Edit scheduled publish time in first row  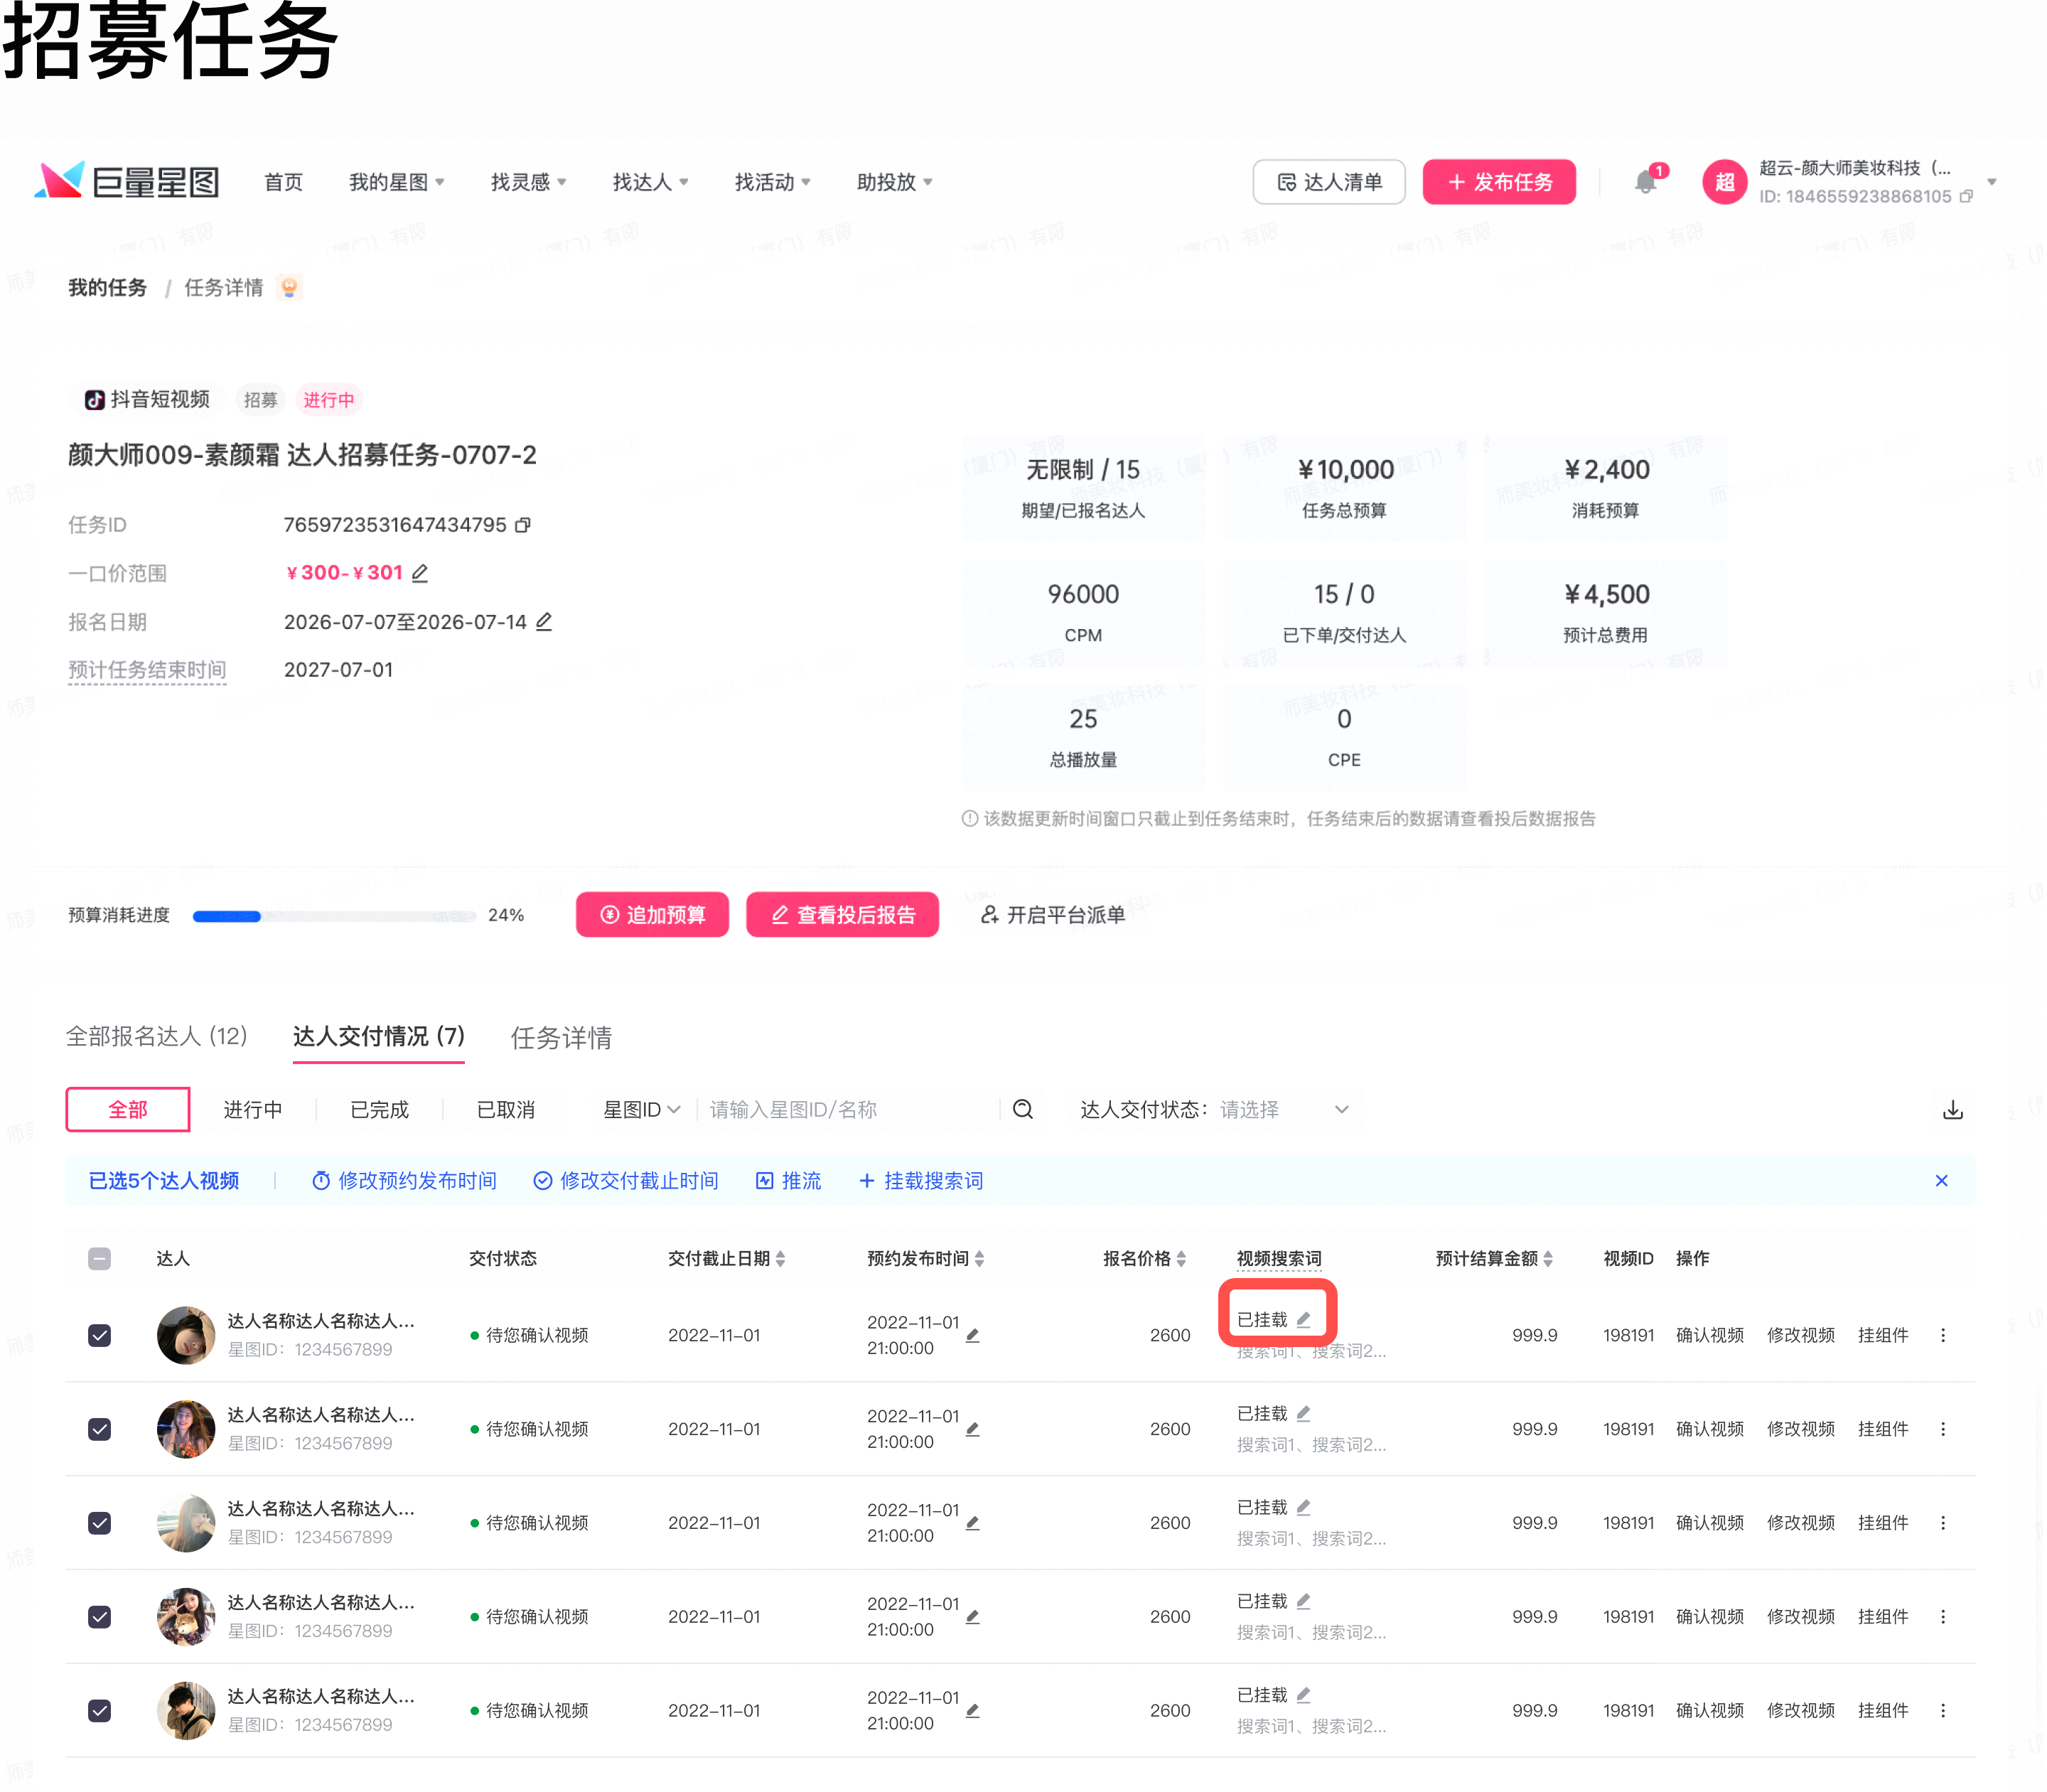(x=972, y=1335)
